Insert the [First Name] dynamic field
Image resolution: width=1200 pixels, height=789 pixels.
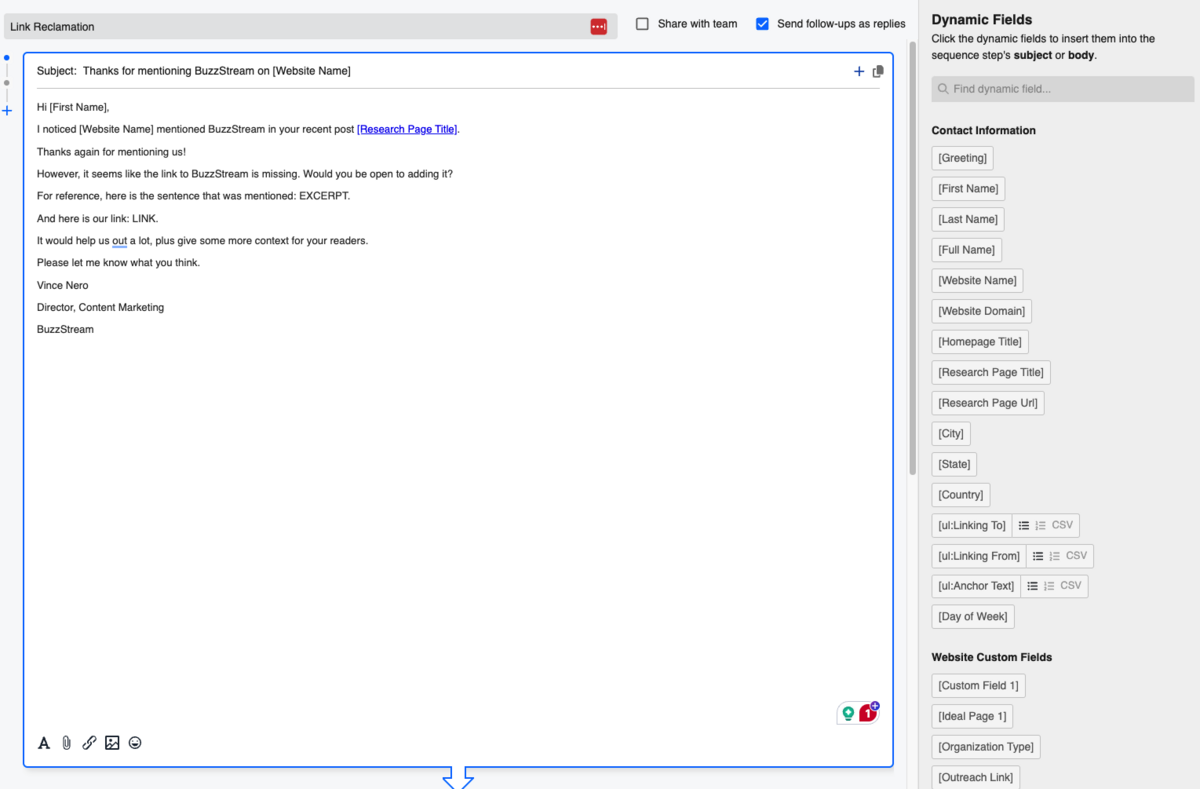point(967,188)
